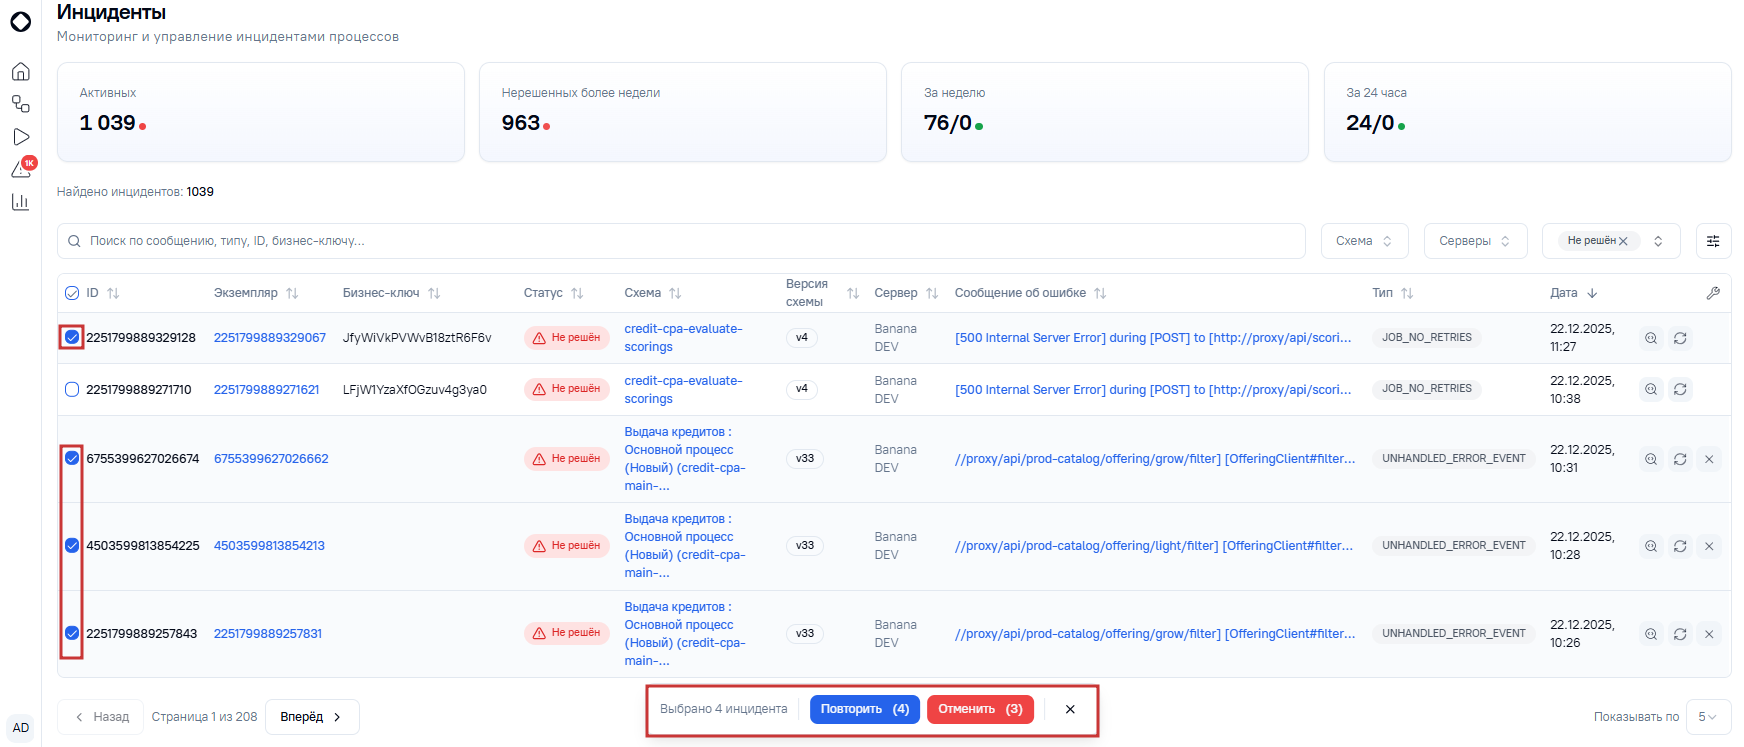View details for incident 6755399627026674

1651,459
